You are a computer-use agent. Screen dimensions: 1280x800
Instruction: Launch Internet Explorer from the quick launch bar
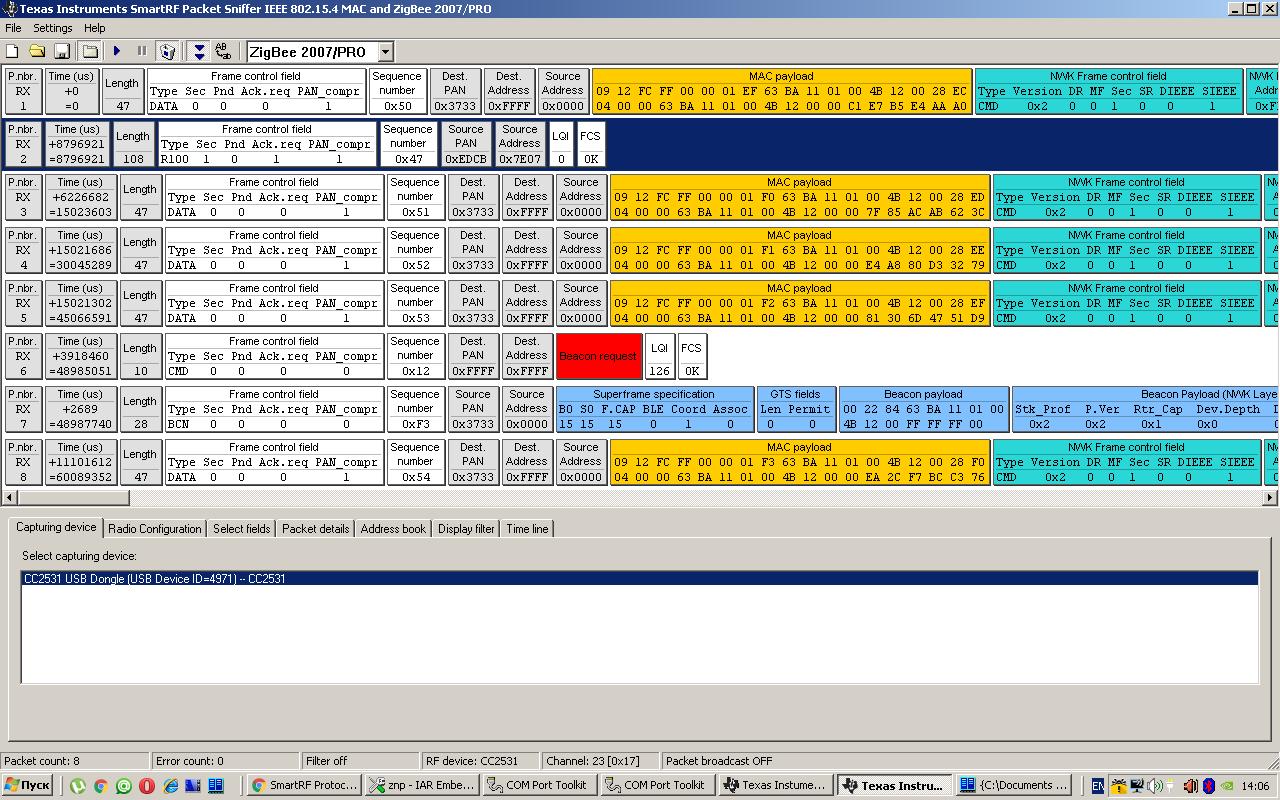click(x=170, y=786)
